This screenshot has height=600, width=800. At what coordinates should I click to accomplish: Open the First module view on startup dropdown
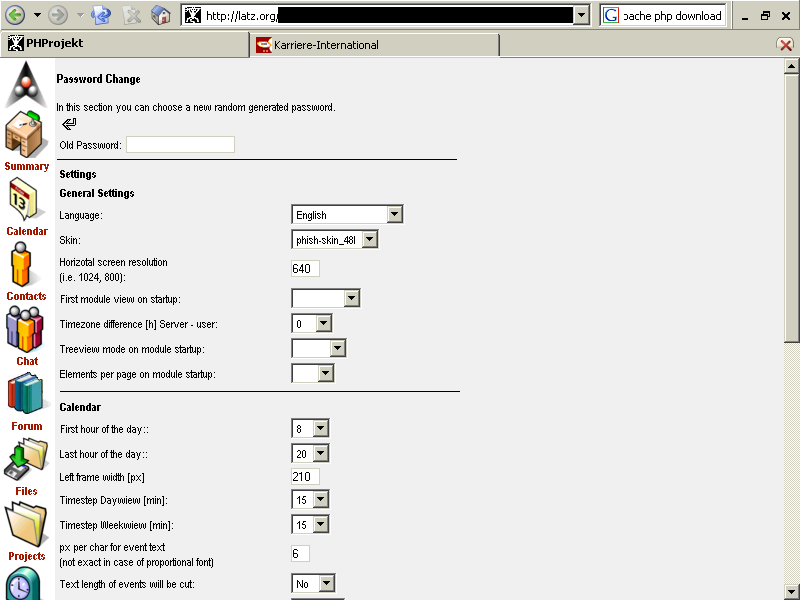pyautogui.click(x=326, y=298)
